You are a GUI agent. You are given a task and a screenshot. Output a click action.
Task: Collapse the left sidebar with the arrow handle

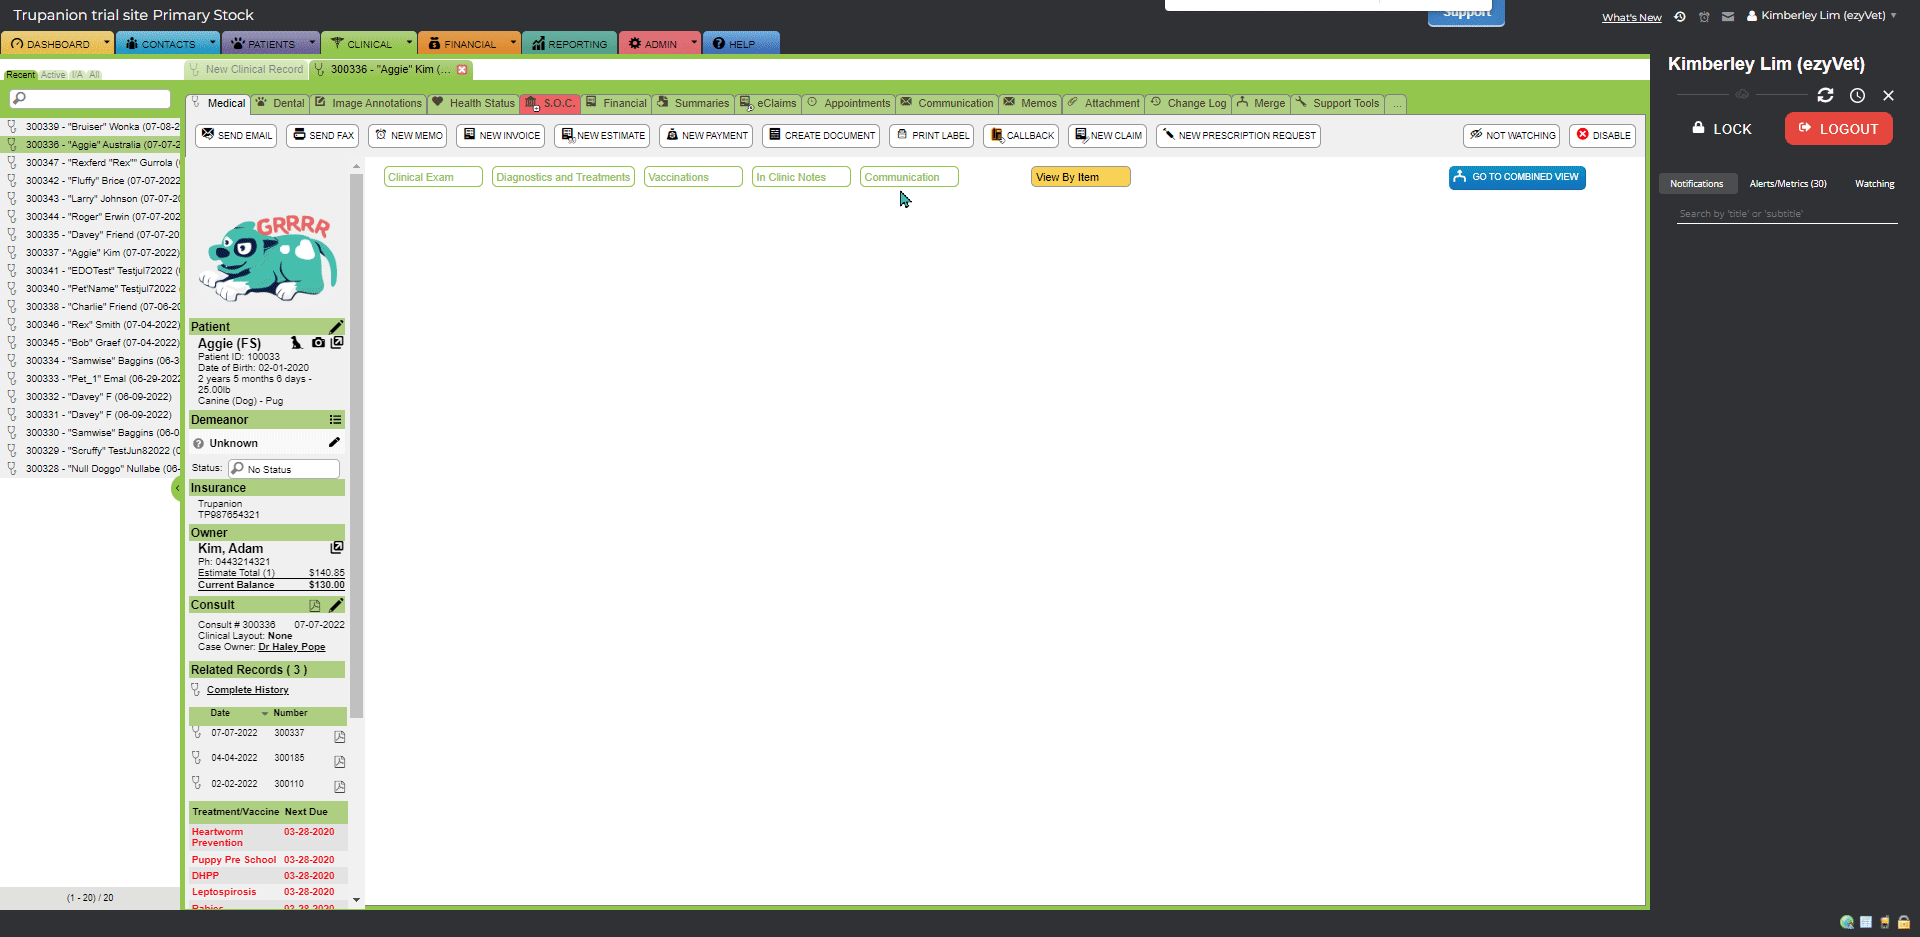tap(177, 488)
